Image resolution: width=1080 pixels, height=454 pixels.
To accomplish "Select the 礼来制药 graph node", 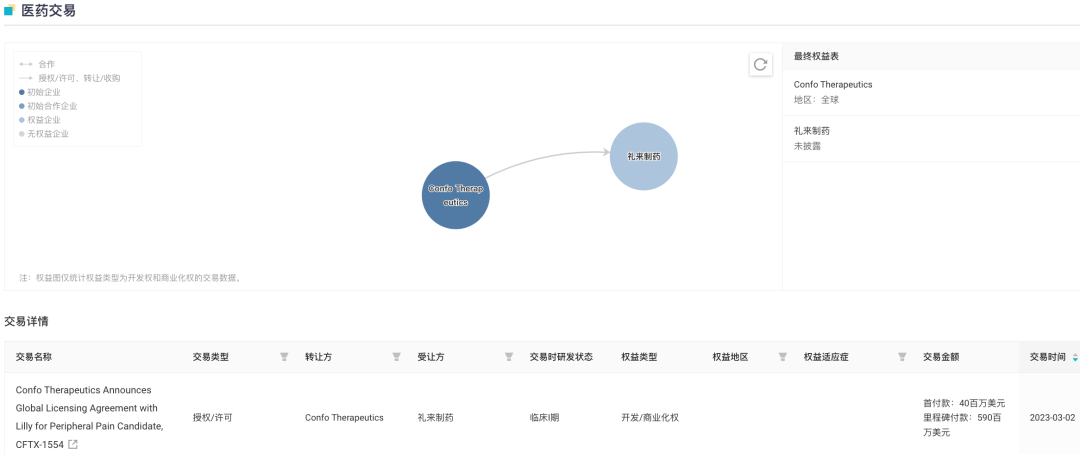I will [x=644, y=156].
